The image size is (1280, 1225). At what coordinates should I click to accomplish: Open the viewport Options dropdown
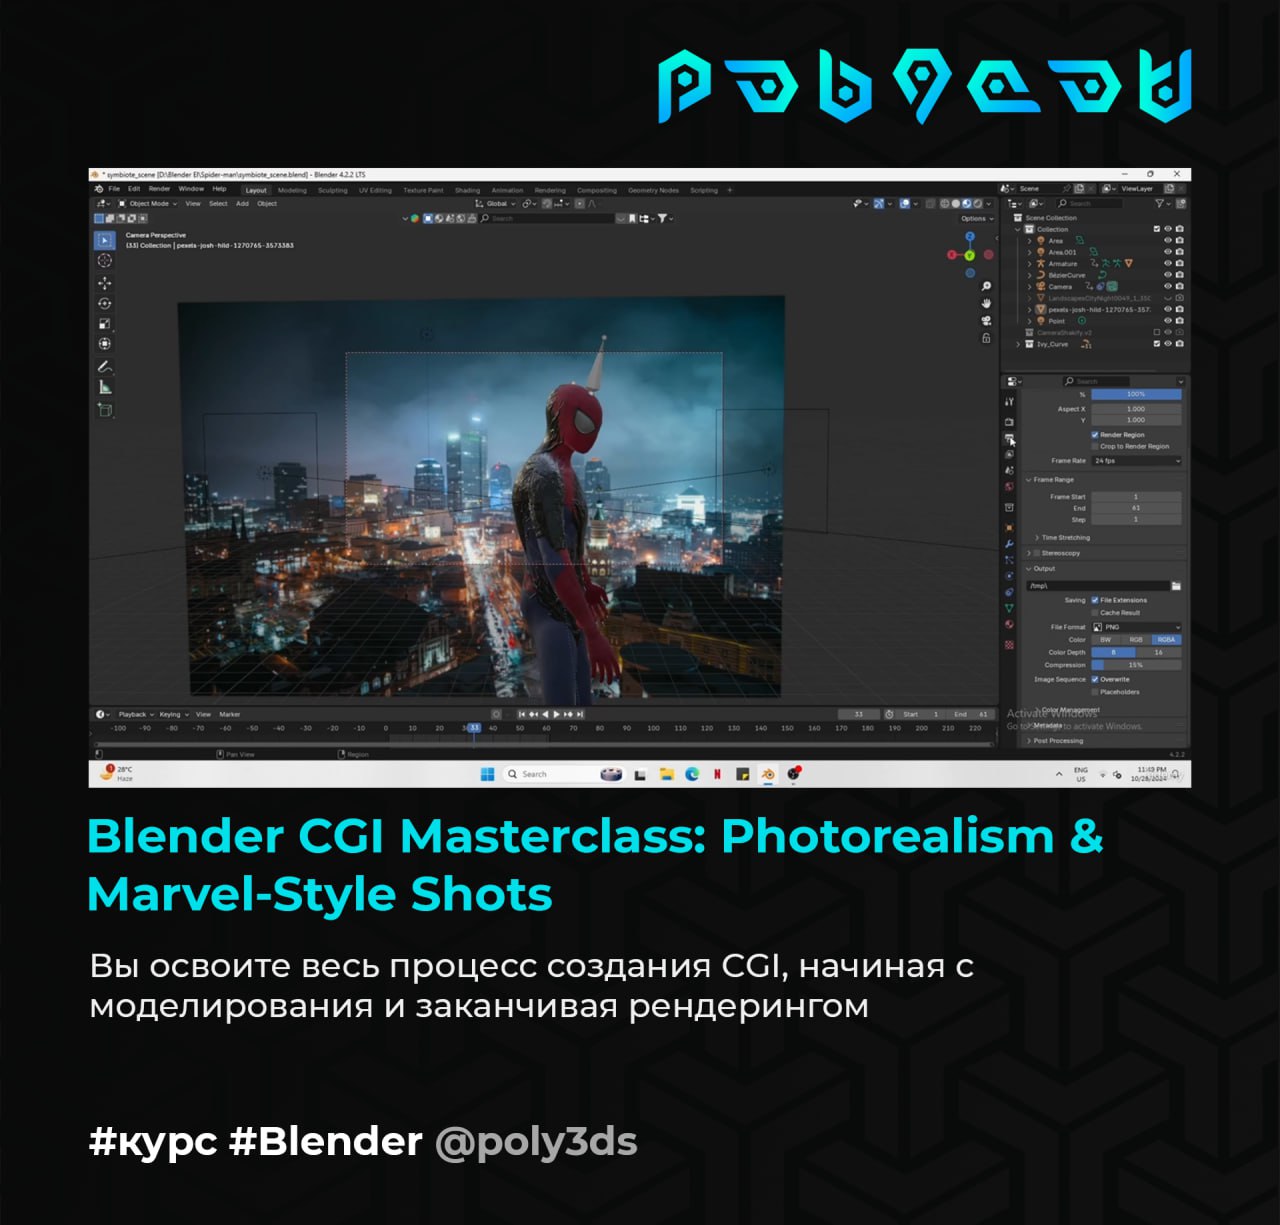click(977, 218)
